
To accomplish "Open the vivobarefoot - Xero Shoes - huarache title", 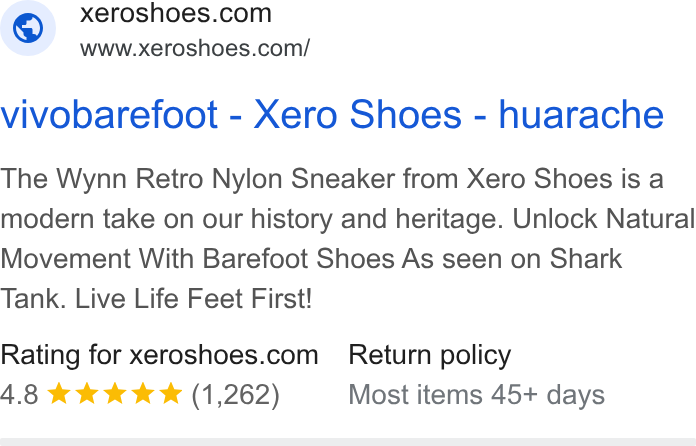I will [332, 114].
